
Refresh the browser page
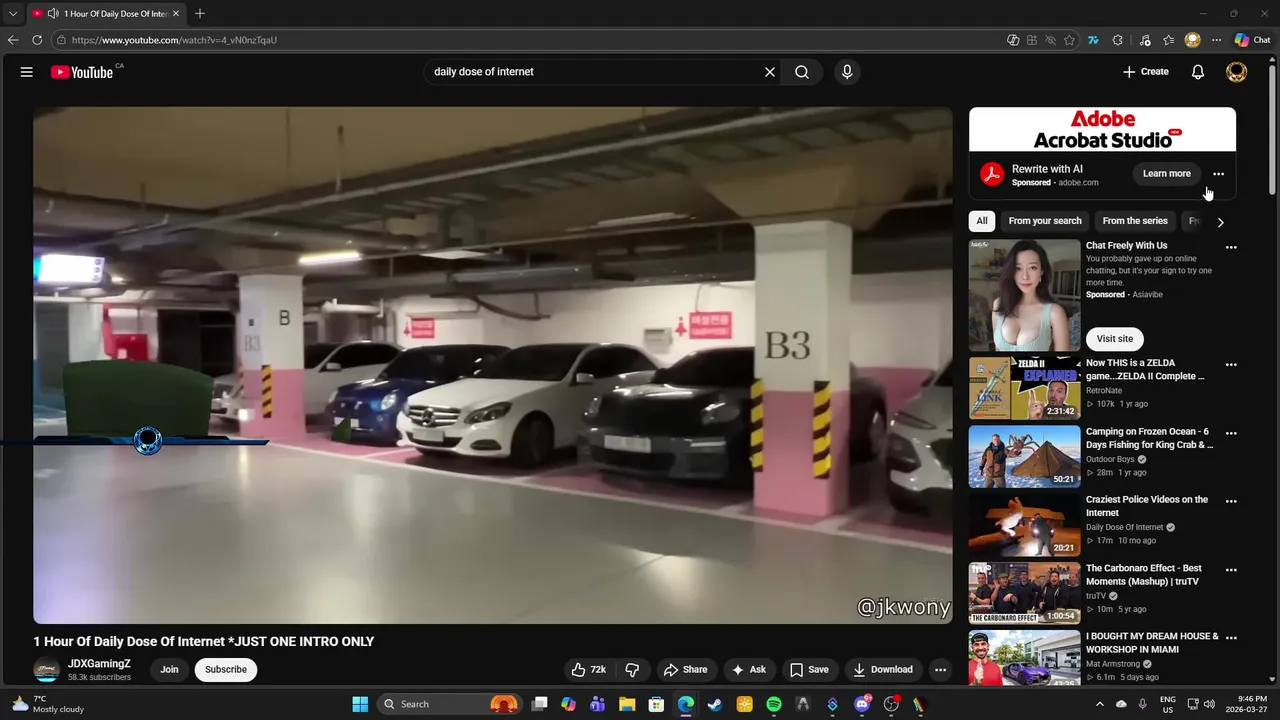click(37, 40)
